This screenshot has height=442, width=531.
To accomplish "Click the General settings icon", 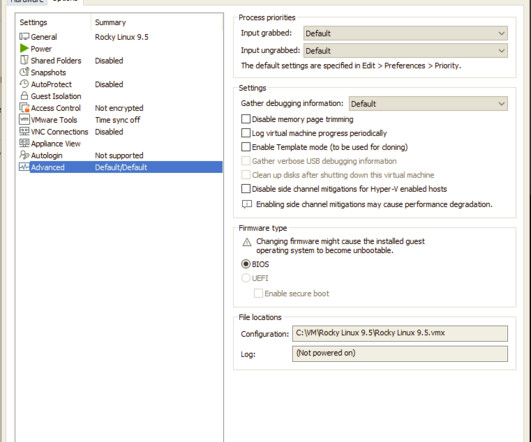I will (x=24, y=37).
